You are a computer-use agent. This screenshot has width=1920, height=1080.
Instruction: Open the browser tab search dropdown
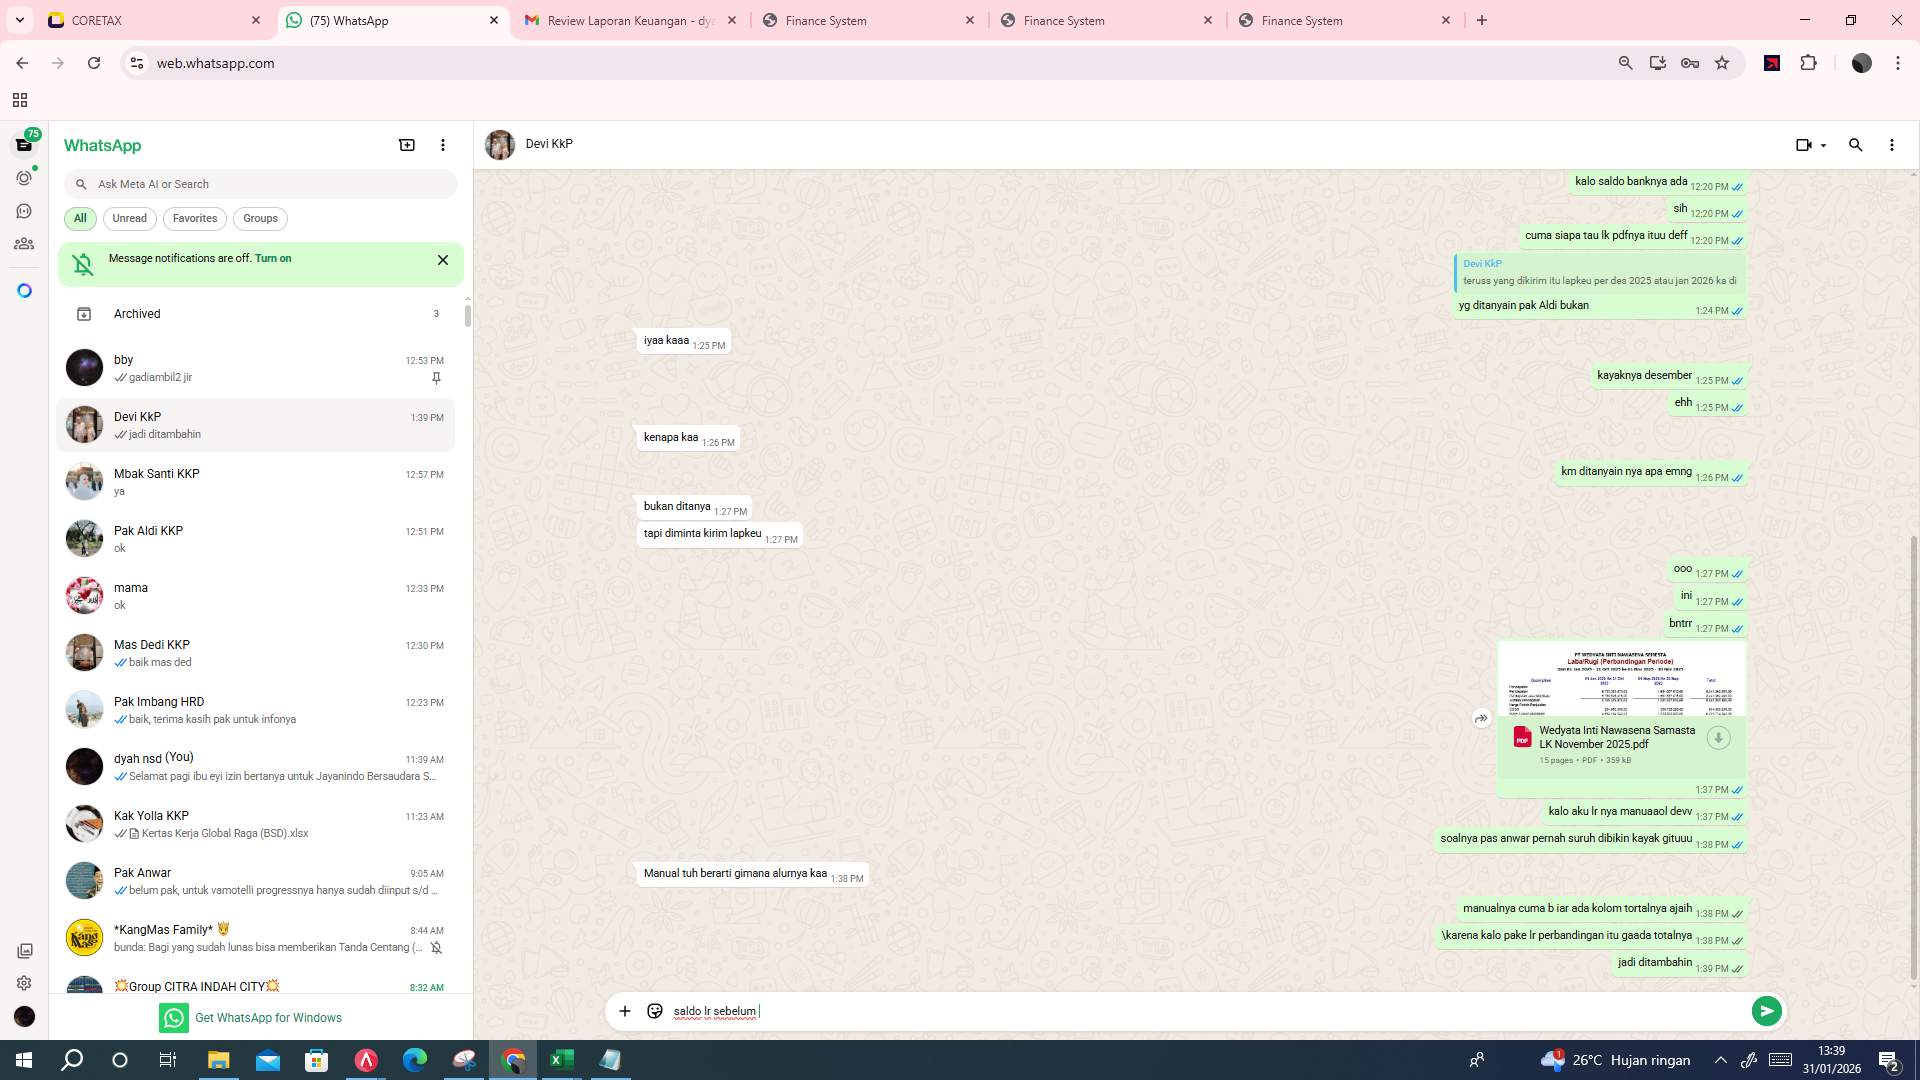[19, 20]
